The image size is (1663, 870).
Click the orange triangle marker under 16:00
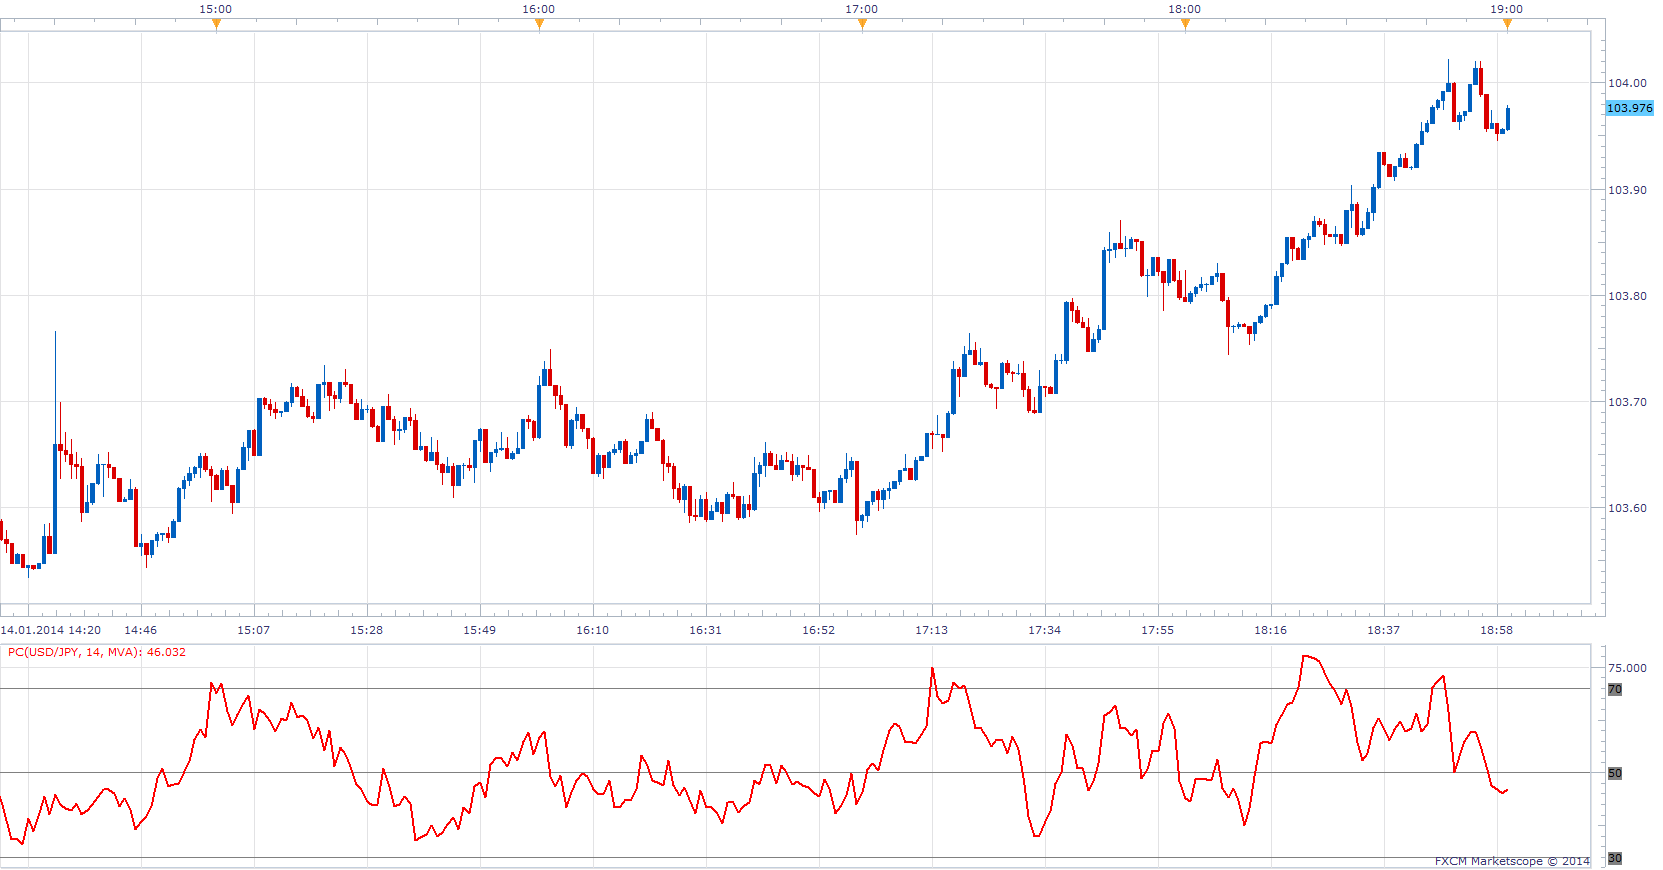click(x=539, y=25)
